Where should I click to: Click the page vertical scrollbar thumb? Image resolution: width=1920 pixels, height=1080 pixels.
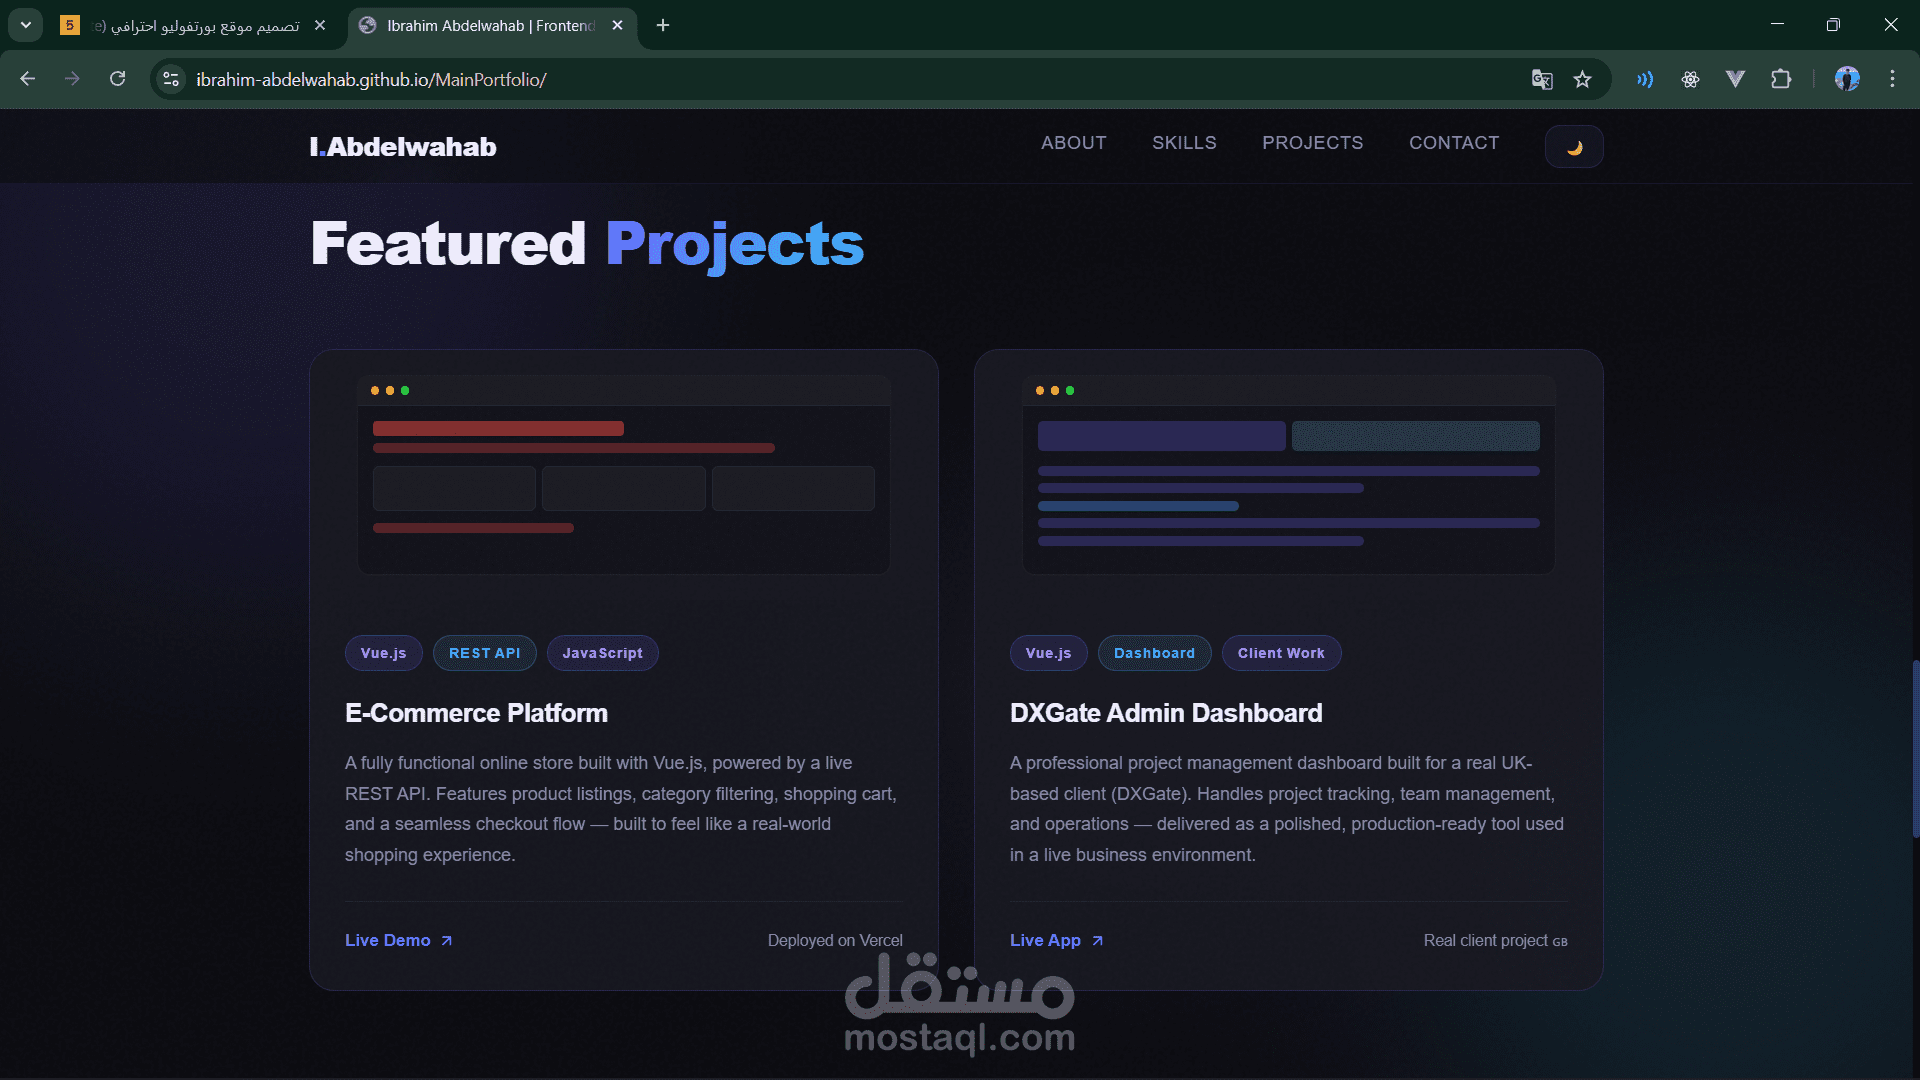tap(1914, 748)
